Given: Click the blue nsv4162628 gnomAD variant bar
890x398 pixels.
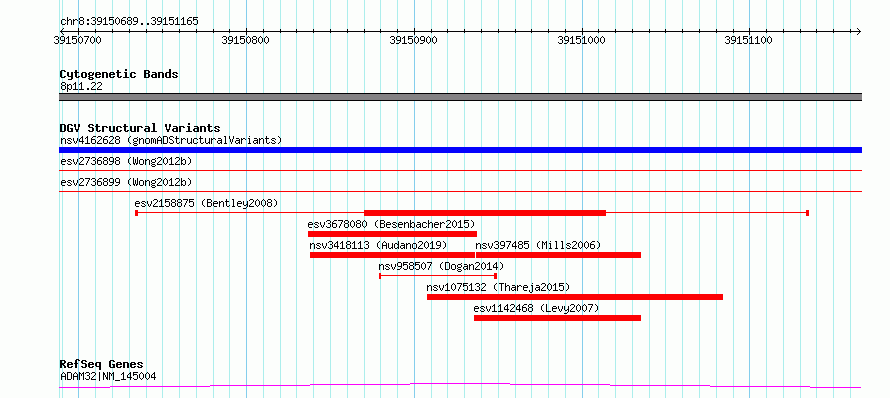Looking at the screenshot, I should tap(460, 150).
